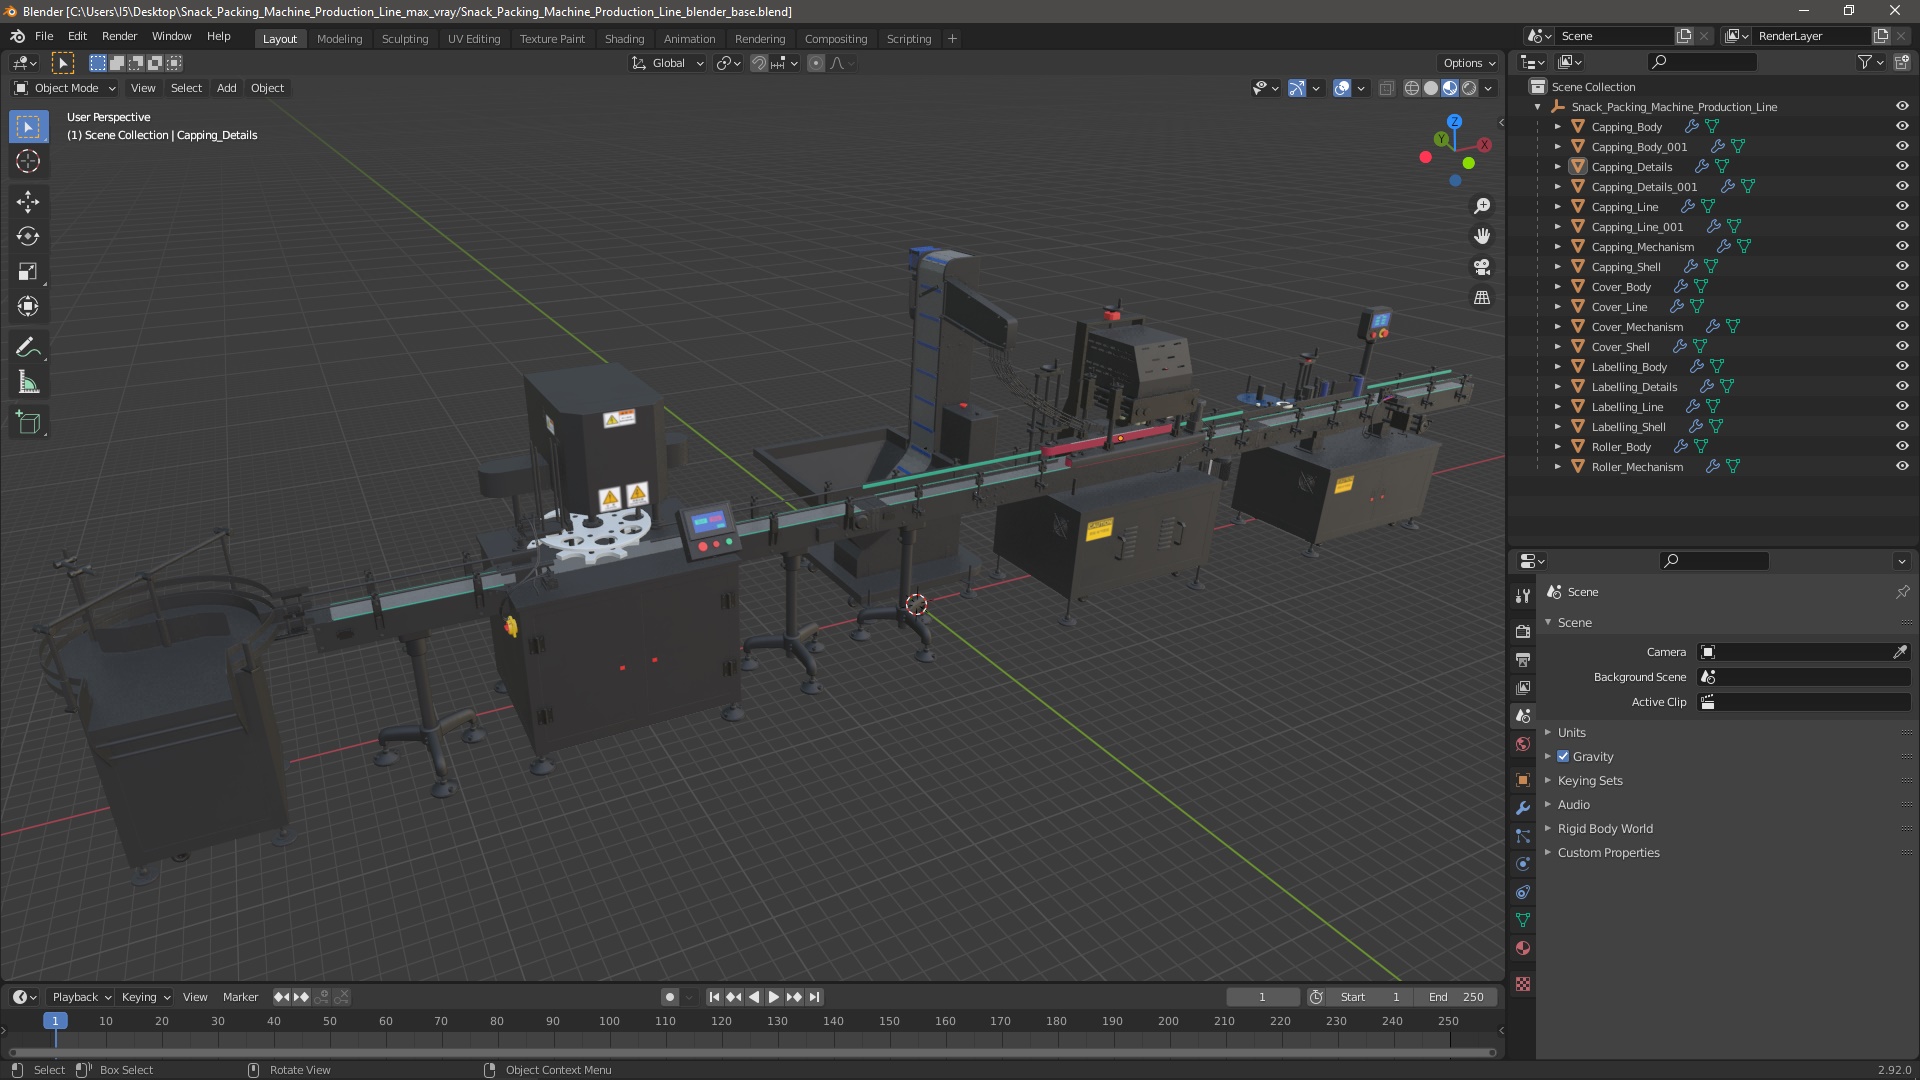The width and height of the screenshot is (1920, 1080).
Task: Activate the Rotate tool
Action: (28, 237)
